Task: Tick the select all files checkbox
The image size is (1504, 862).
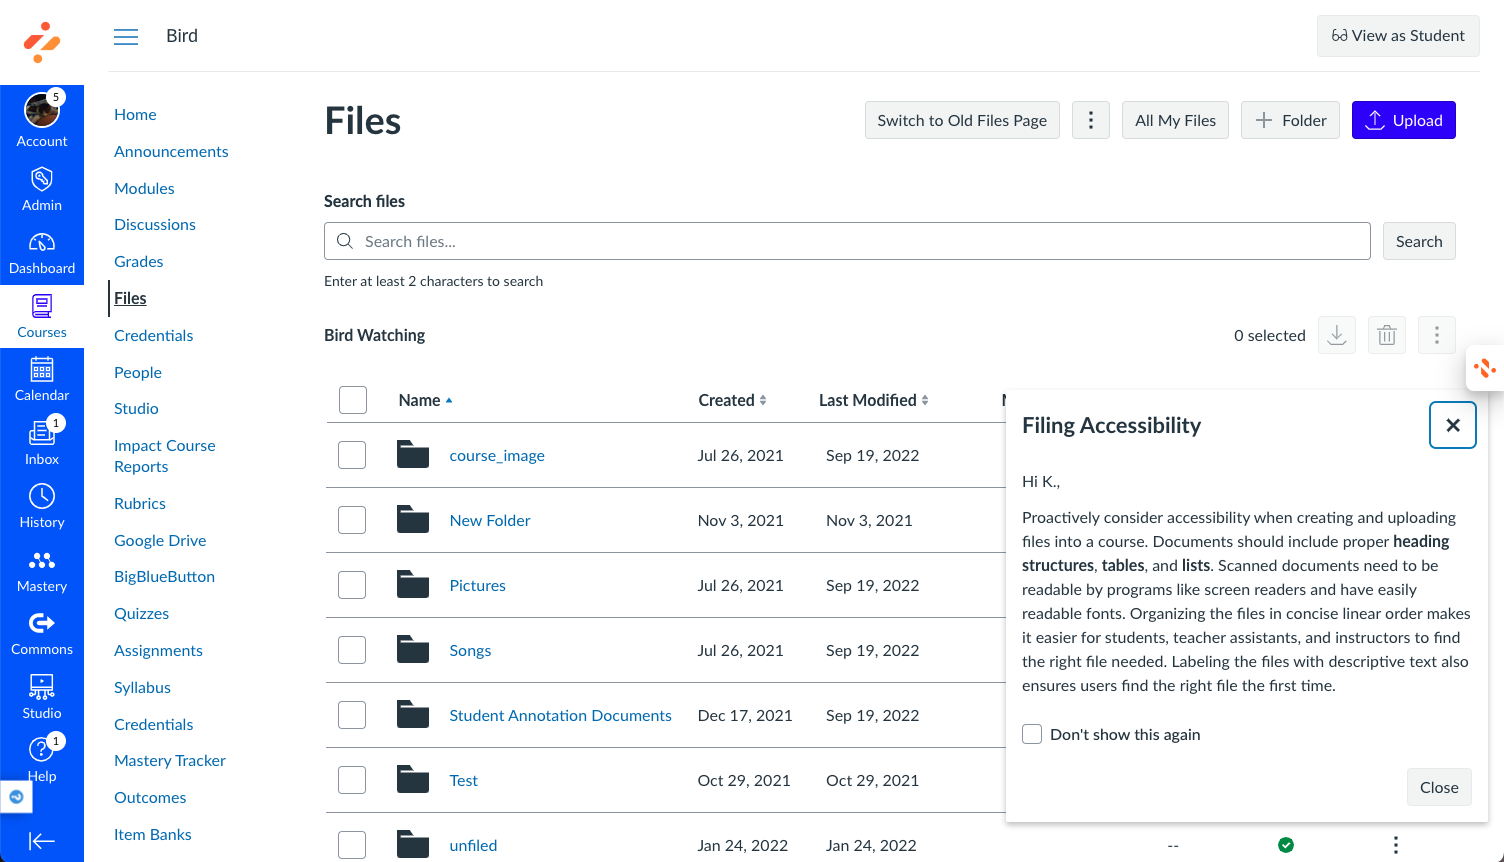Action: click(353, 400)
